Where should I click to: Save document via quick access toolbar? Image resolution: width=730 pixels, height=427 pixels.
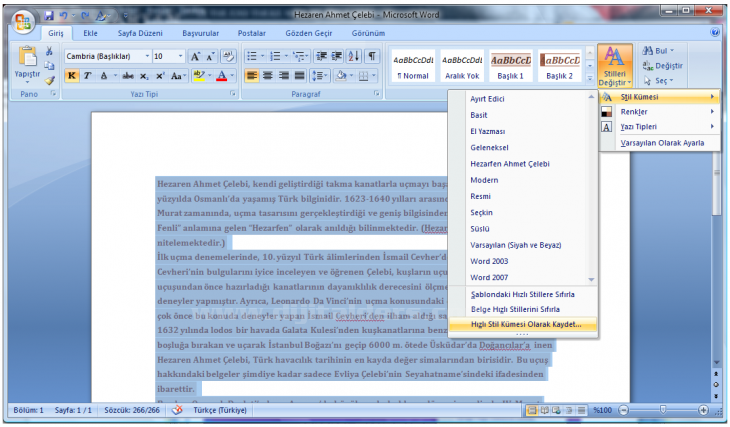49,15
